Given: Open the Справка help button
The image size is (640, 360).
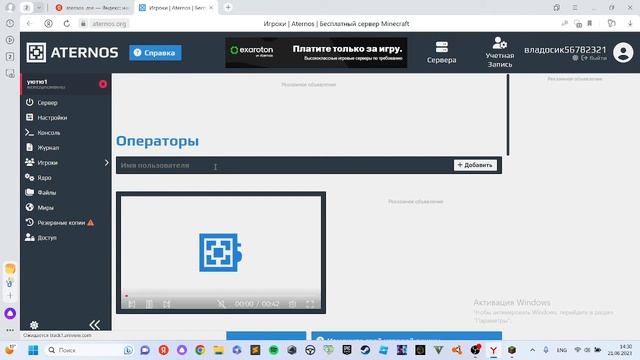Looking at the screenshot, I should (155, 53).
